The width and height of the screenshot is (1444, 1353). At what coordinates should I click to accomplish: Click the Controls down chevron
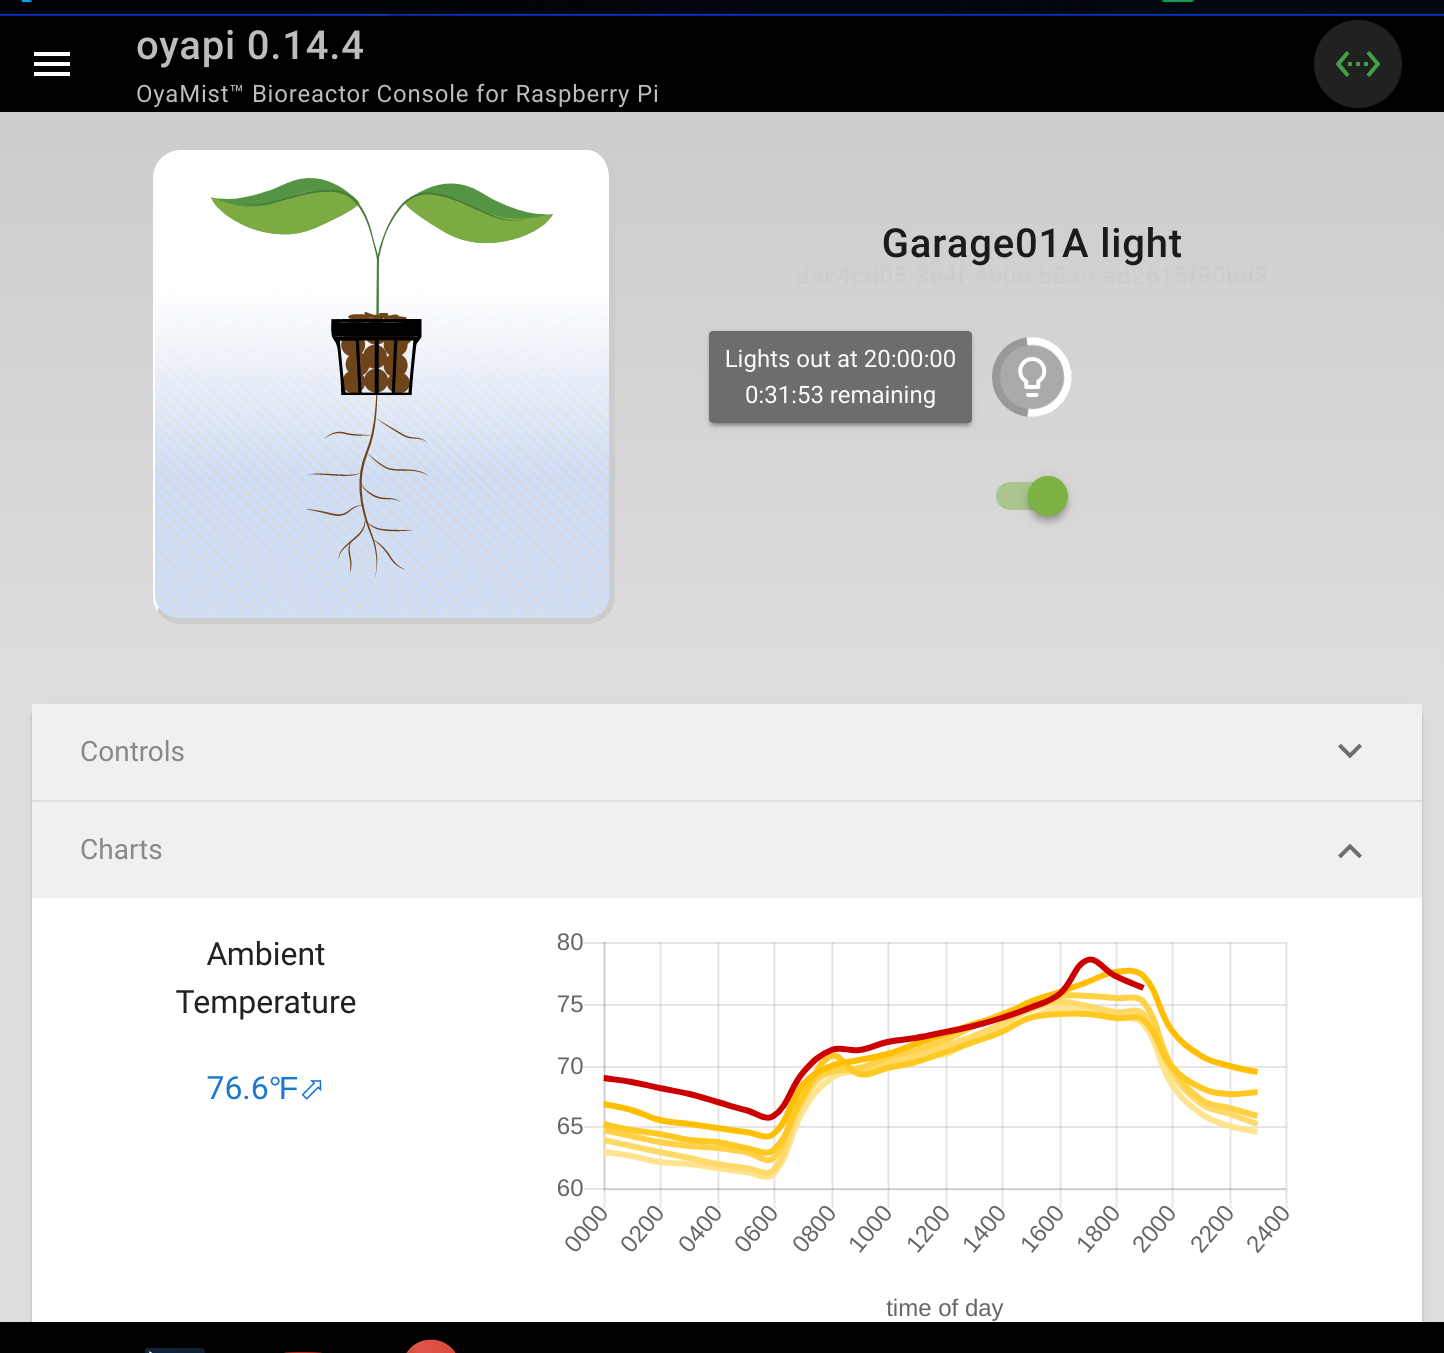pyautogui.click(x=1350, y=751)
